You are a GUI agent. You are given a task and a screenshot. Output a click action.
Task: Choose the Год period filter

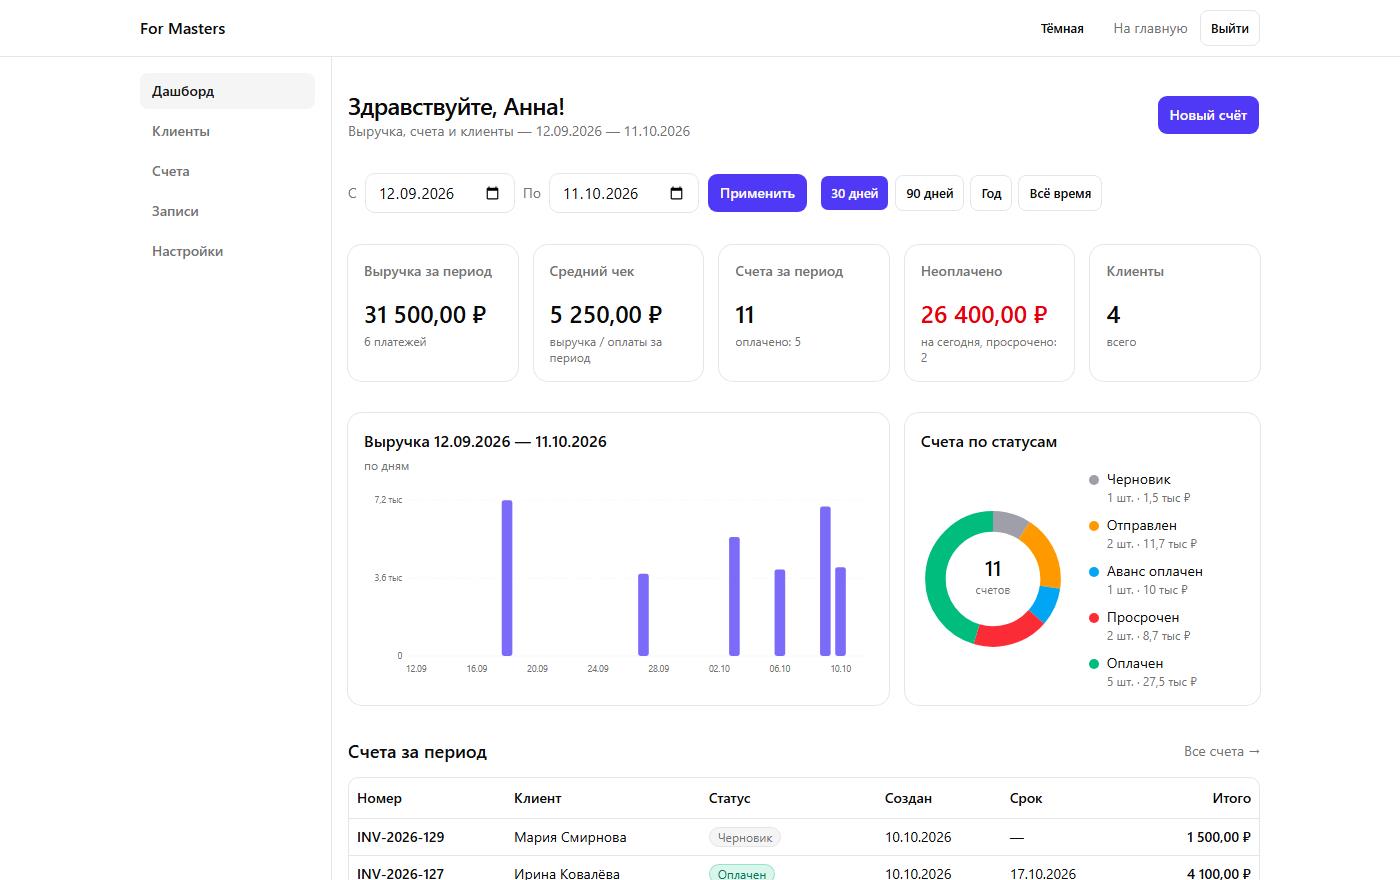991,193
